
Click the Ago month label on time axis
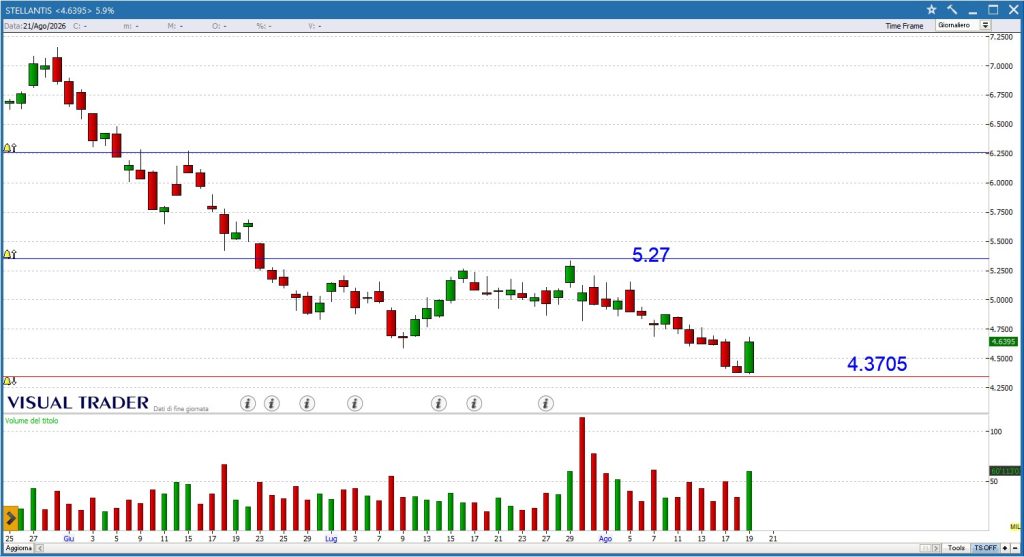(x=605, y=539)
